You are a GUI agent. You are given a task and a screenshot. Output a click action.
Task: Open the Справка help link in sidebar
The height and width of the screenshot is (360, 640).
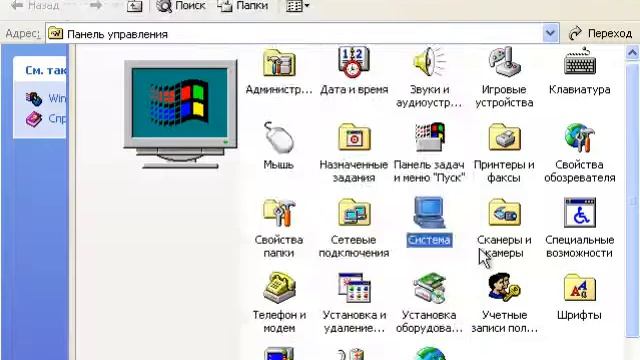[46, 119]
